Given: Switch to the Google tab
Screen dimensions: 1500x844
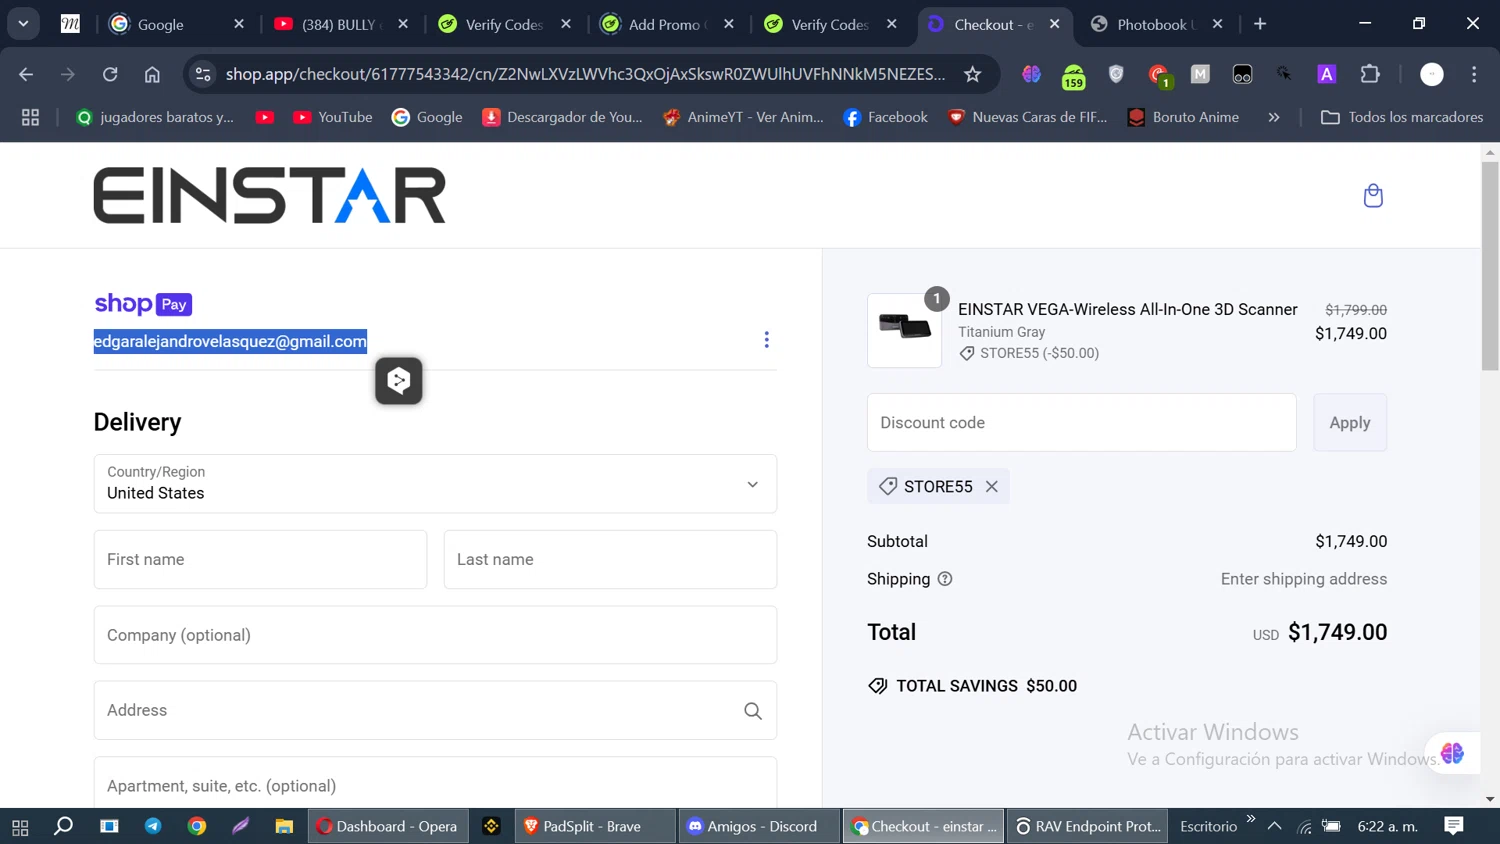Looking at the screenshot, I should pos(177,24).
